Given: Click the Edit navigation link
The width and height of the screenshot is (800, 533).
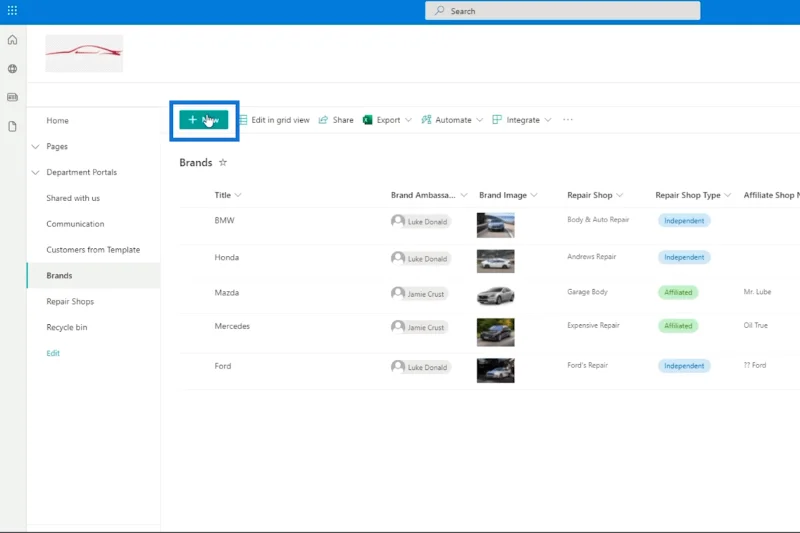Looking at the screenshot, I should (x=53, y=353).
